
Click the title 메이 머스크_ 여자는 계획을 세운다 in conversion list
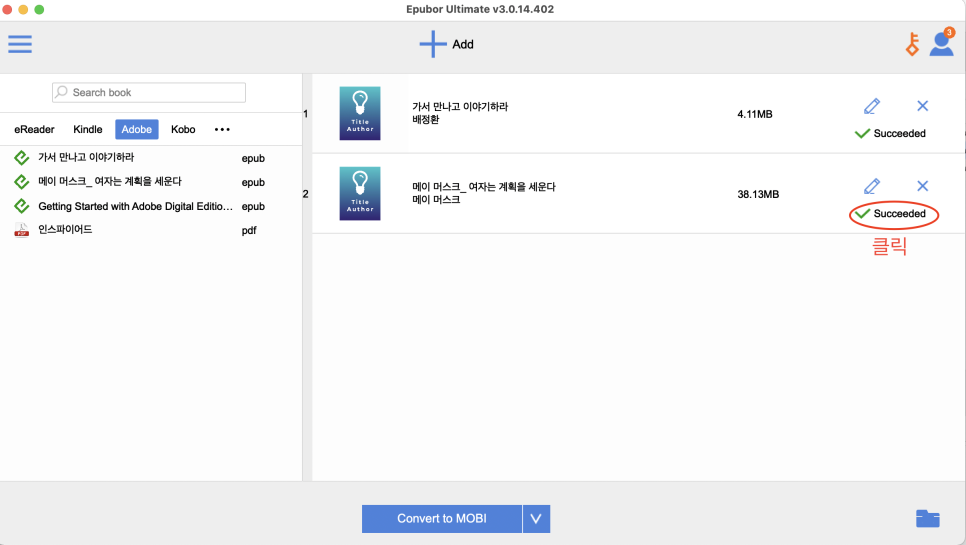click(484, 187)
